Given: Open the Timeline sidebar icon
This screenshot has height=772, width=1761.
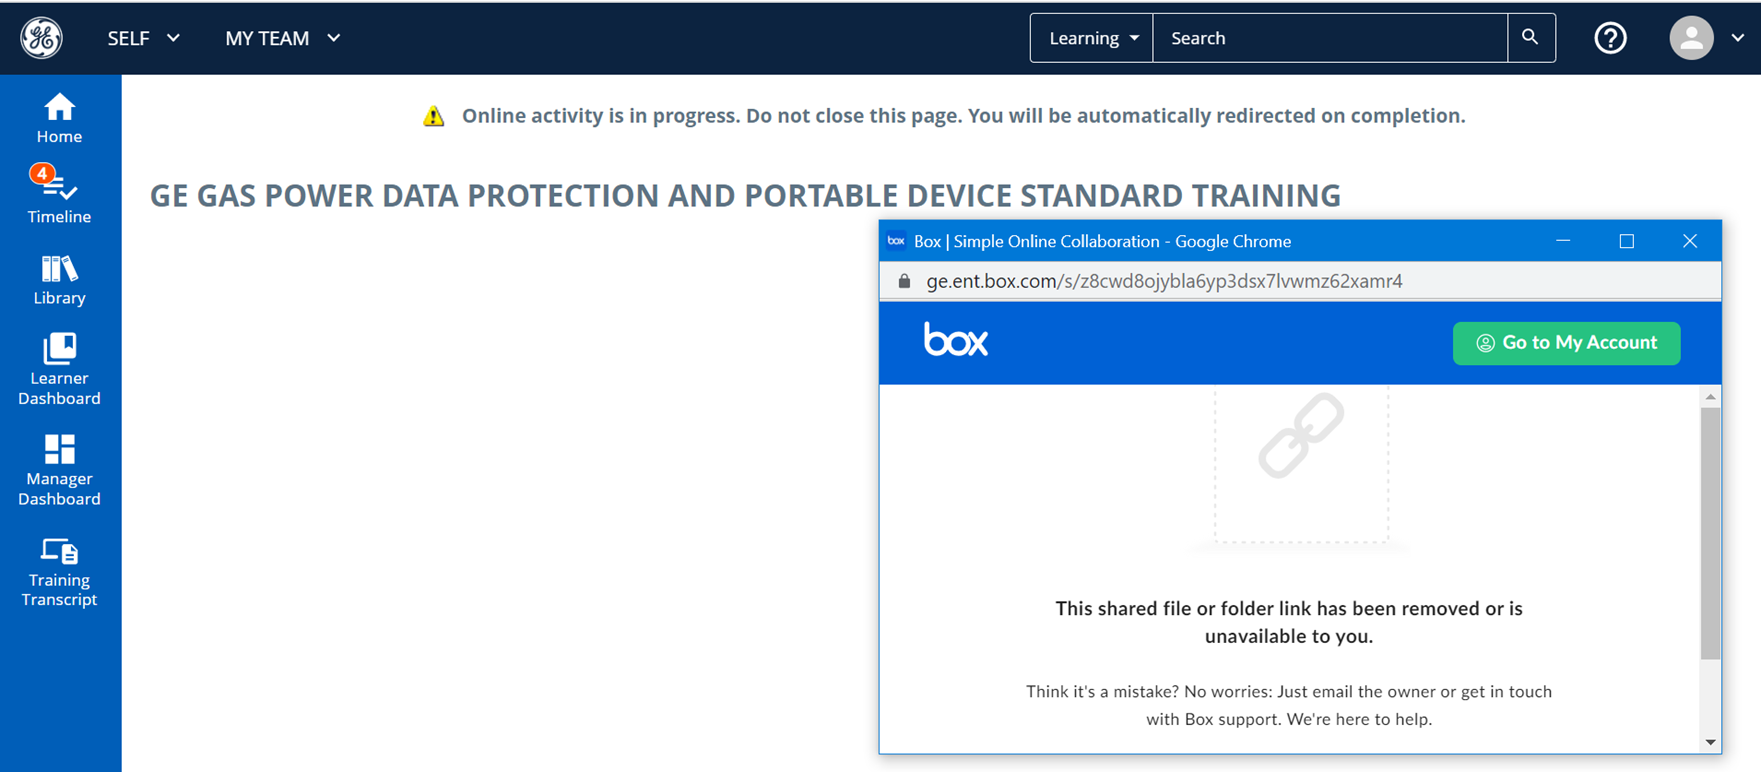Looking at the screenshot, I should 59,195.
